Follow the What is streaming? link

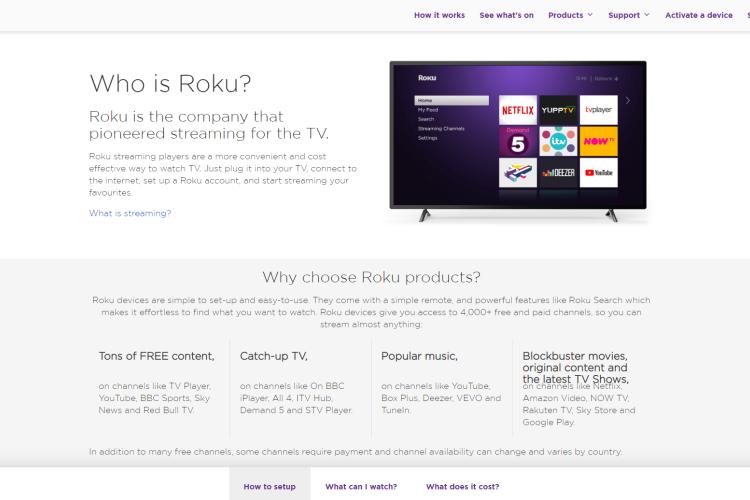(130, 213)
